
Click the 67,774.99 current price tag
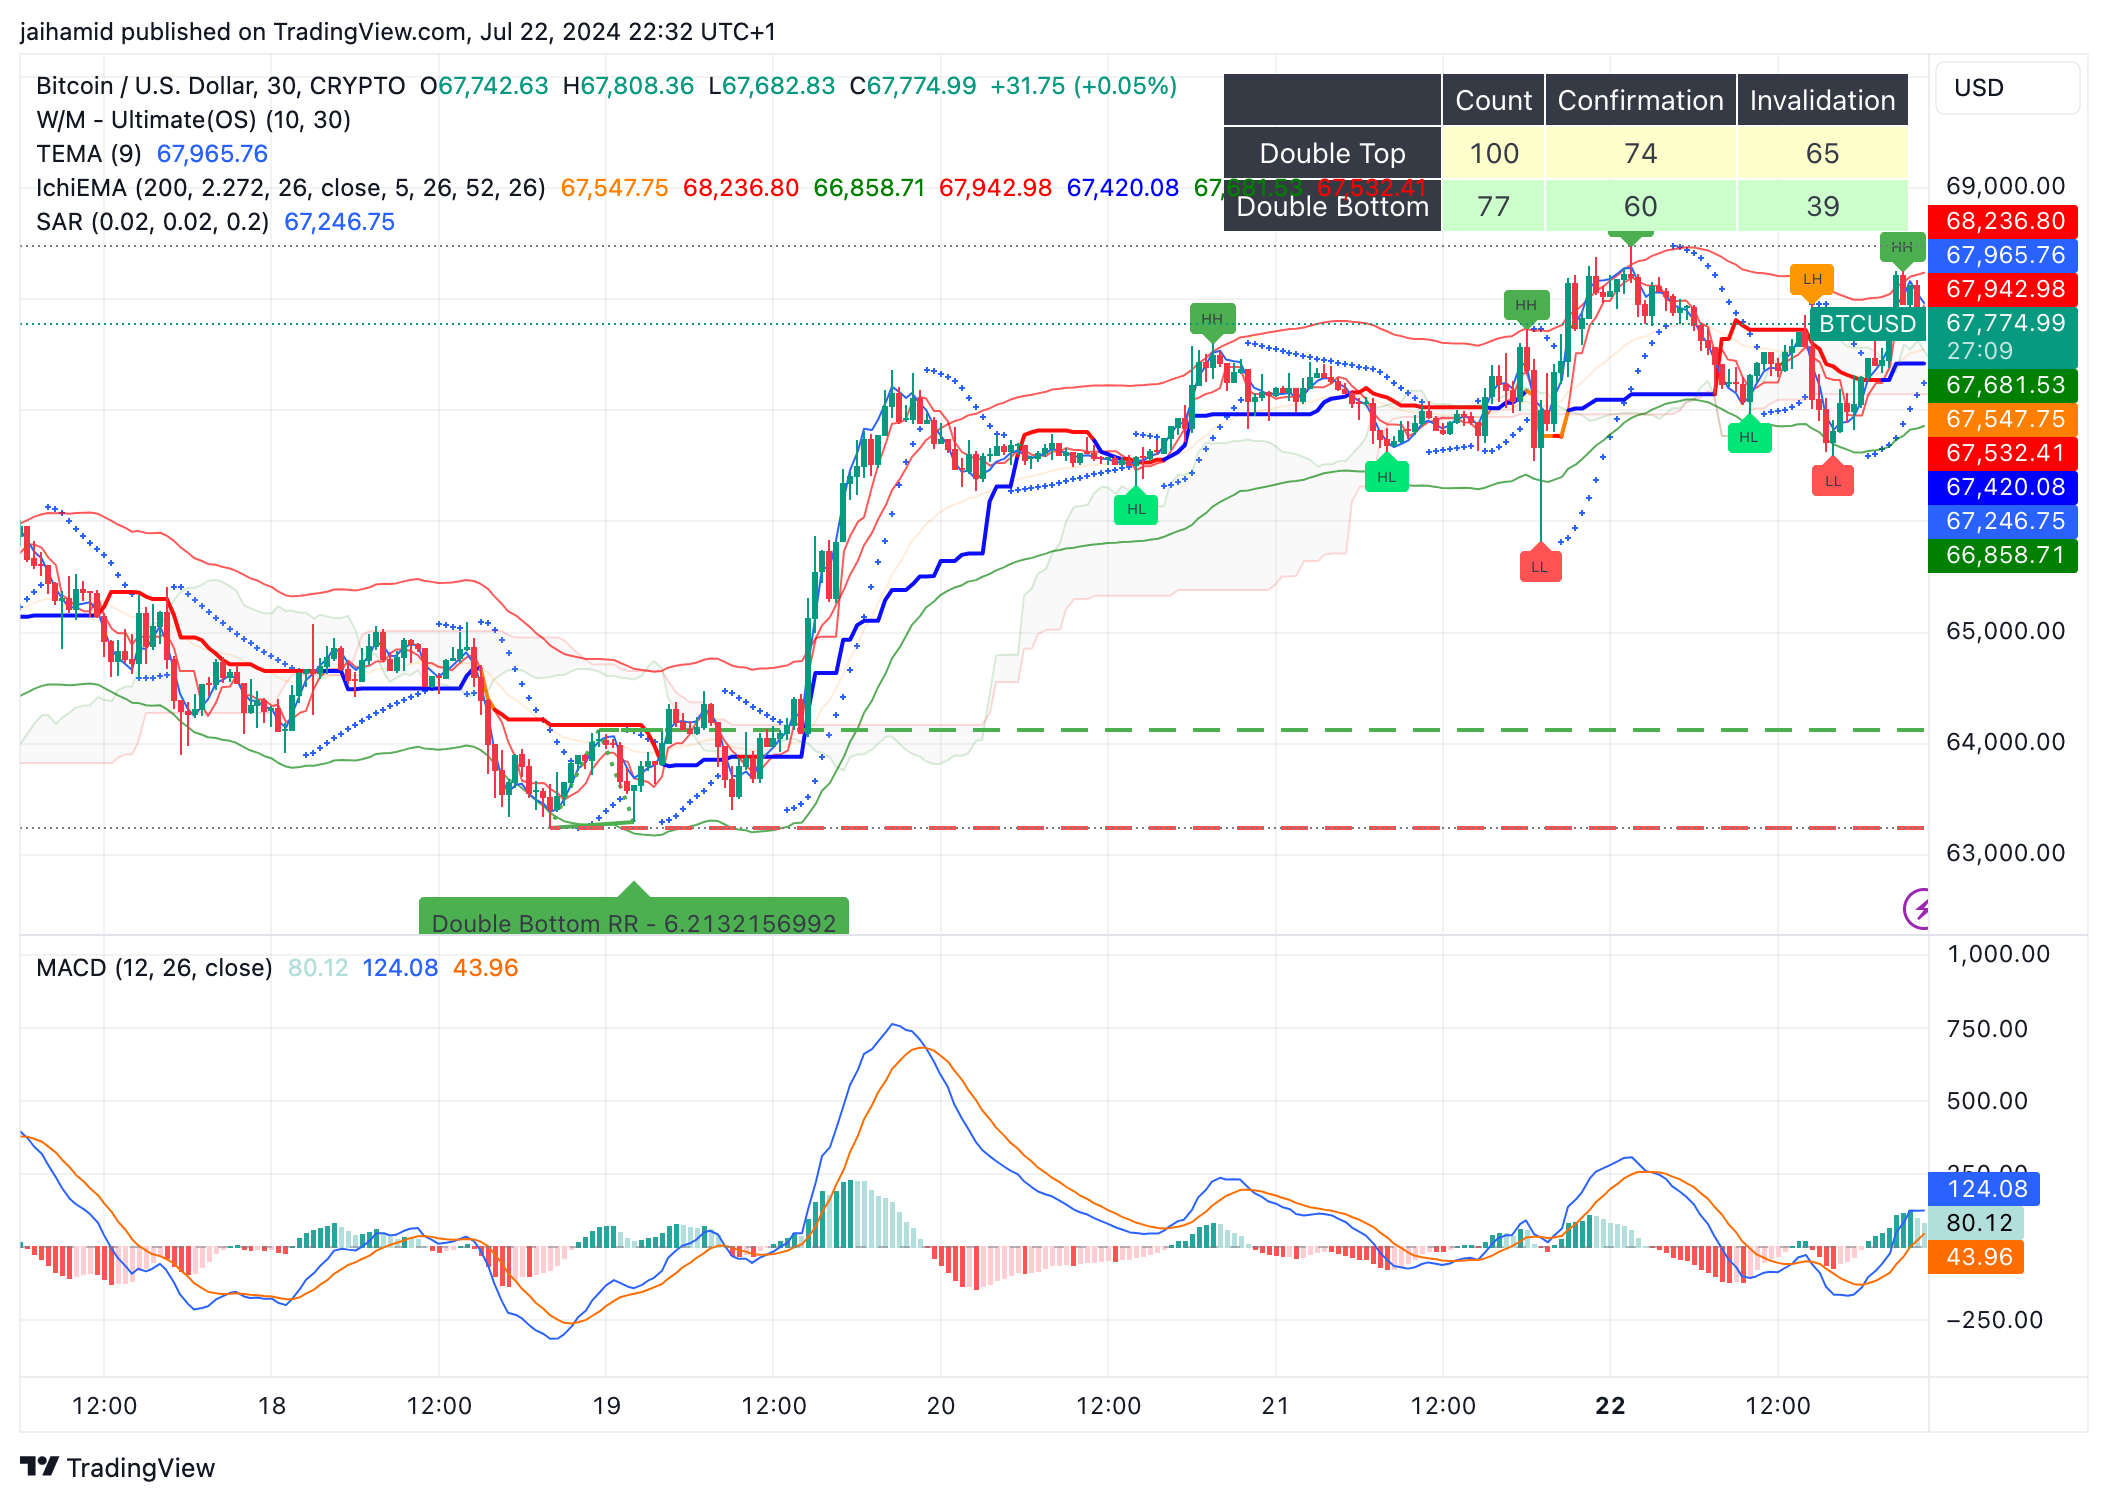[x=2003, y=323]
